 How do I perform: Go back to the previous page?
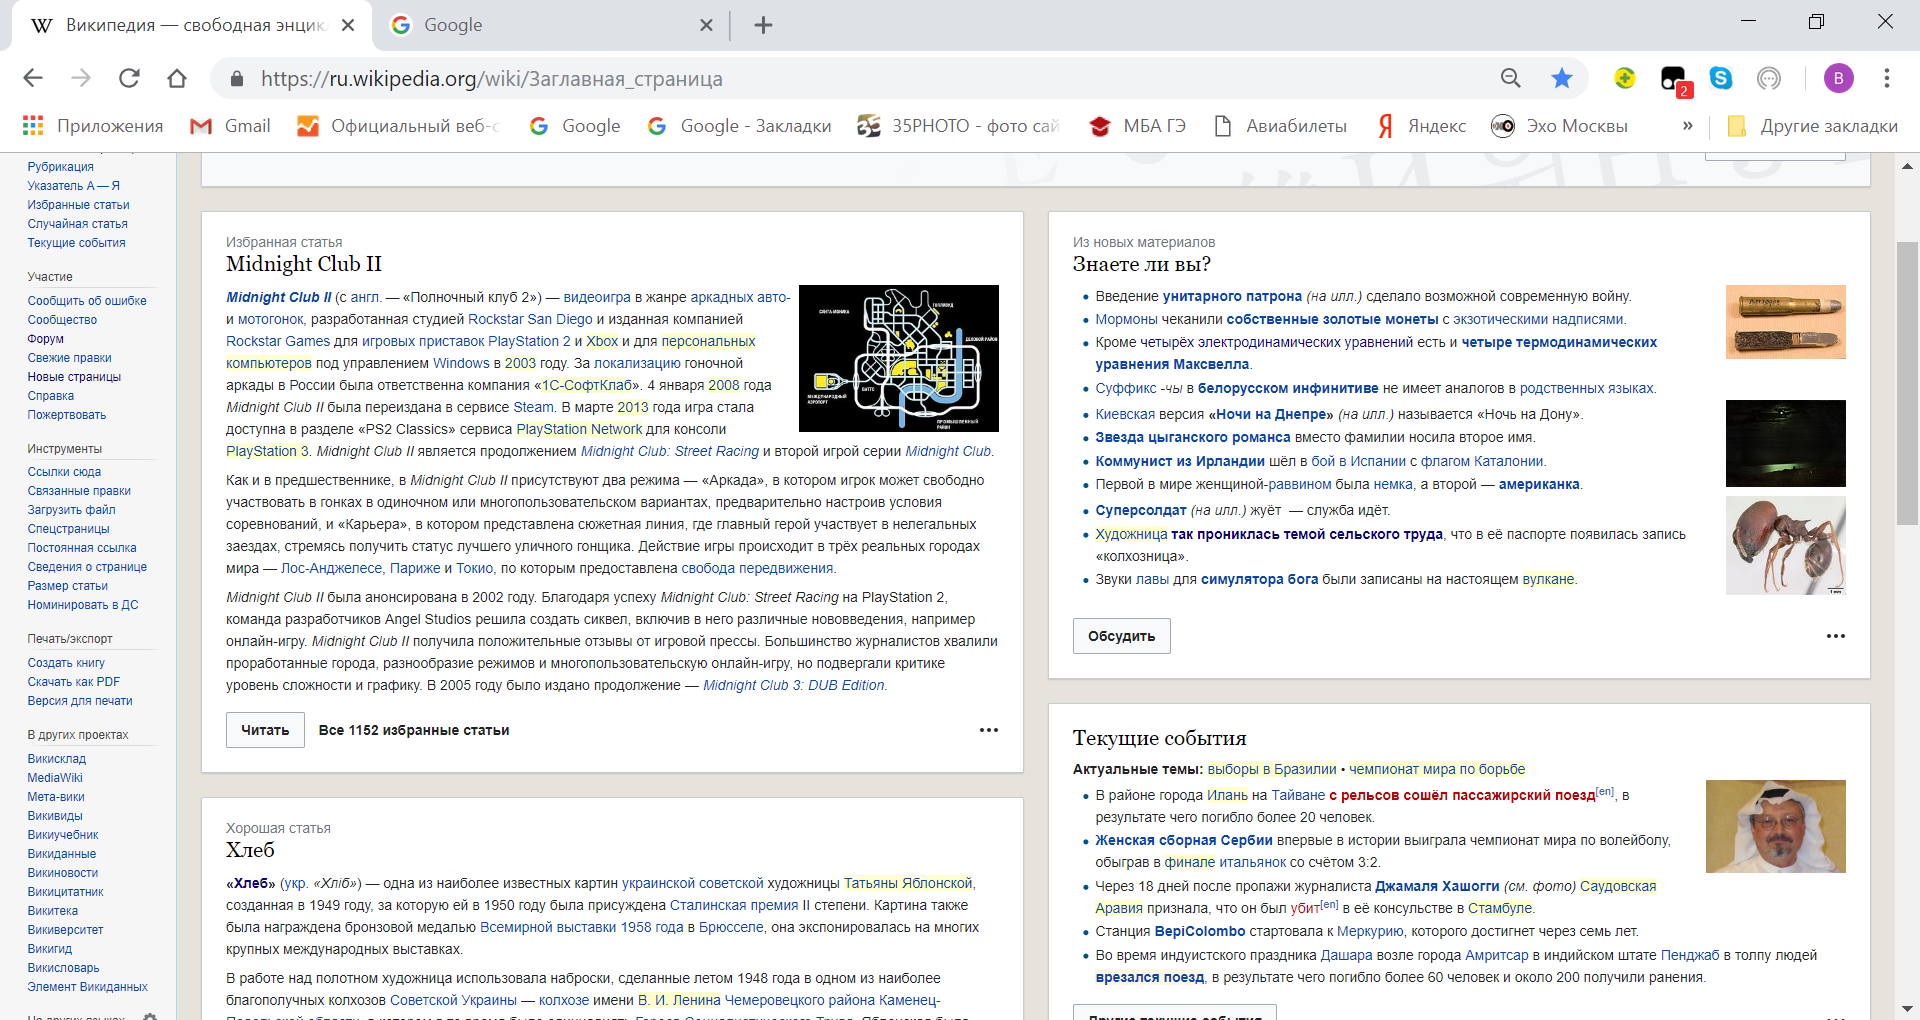(33, 78)
